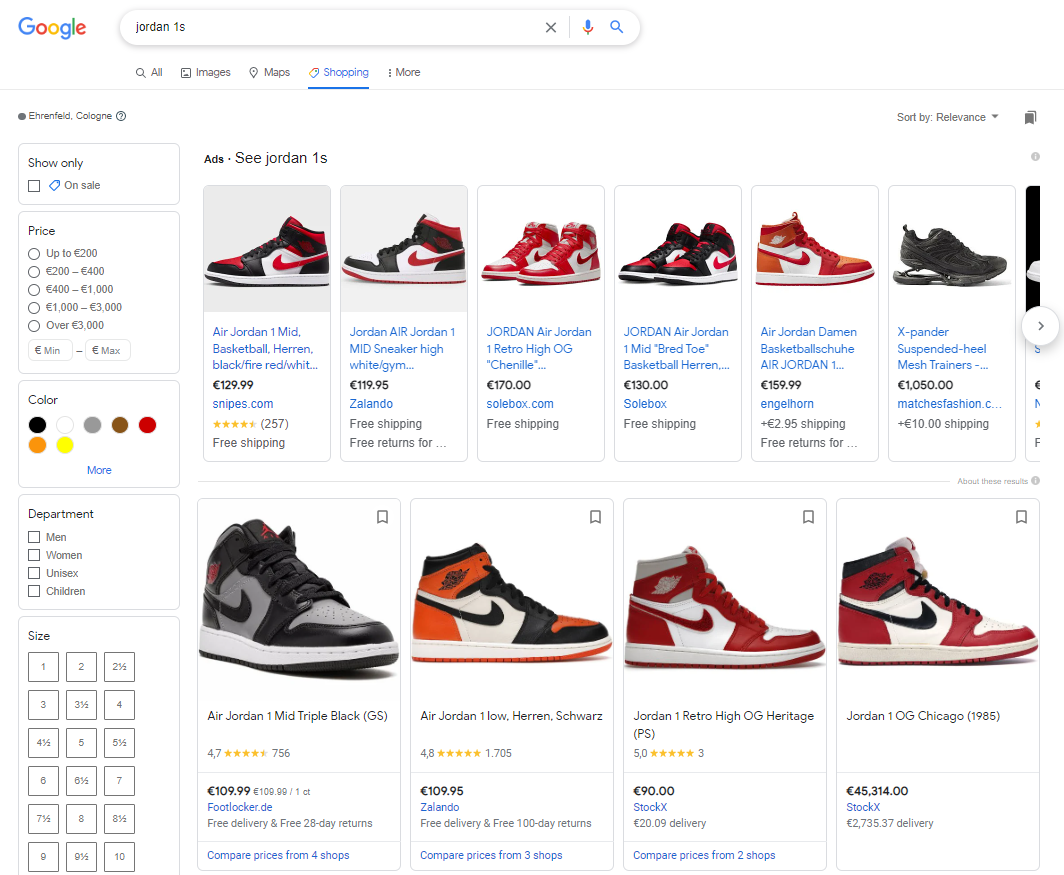Filter by white color swatch

[65, 425]
